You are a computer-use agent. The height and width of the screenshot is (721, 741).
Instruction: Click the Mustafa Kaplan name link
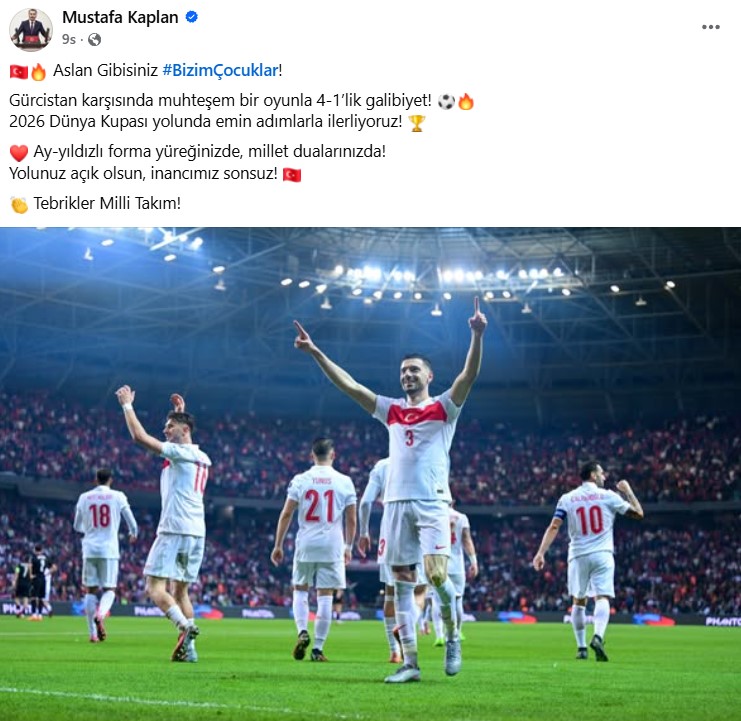(120, 17)
